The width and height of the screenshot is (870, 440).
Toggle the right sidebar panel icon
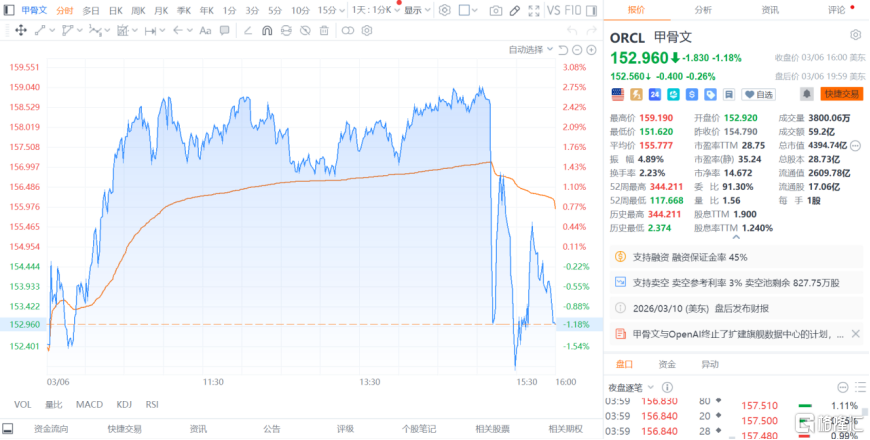pos(590,10)
